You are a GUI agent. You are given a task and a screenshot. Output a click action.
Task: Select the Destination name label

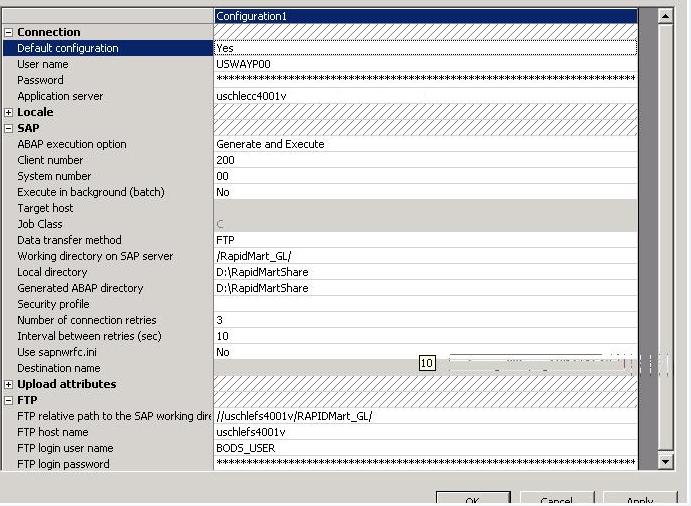click(59, 368)
